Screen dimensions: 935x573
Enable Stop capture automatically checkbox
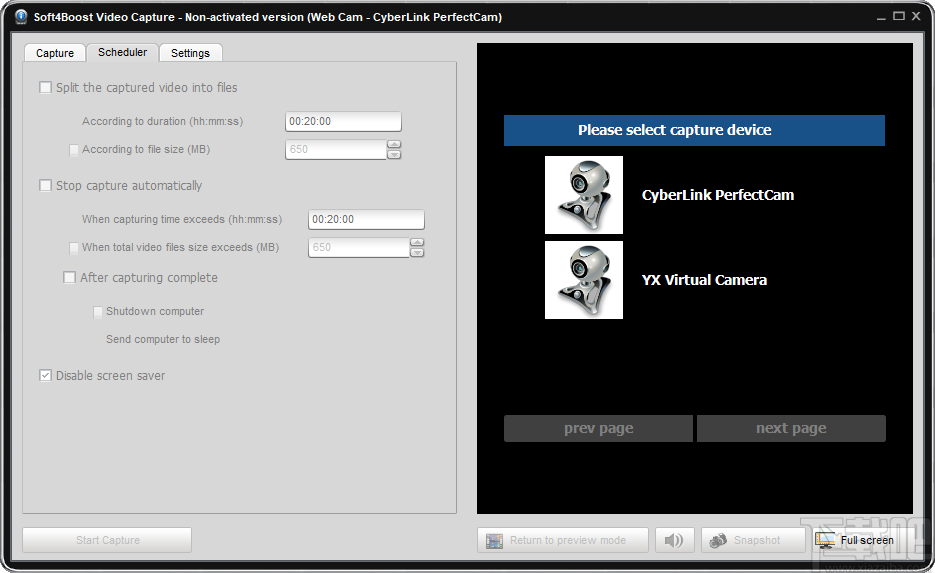(x=45, y=185)
